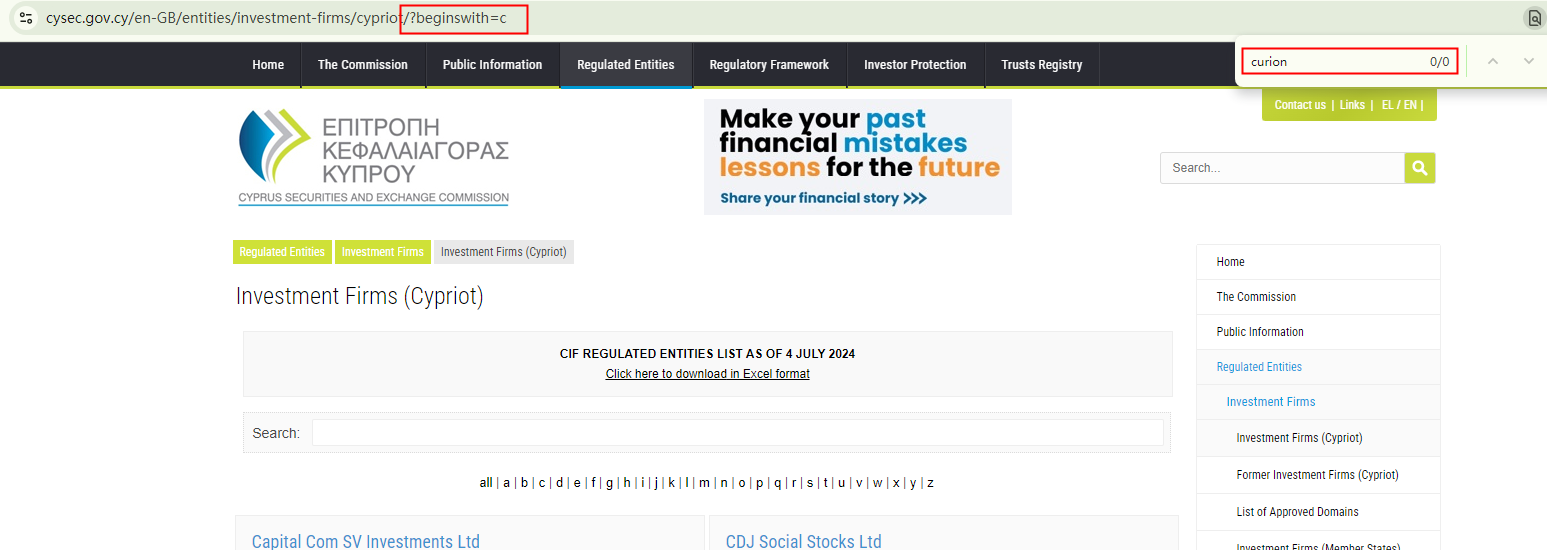Open the Home navigation menu
The image size is (1547, 550).
click(268, 65)
